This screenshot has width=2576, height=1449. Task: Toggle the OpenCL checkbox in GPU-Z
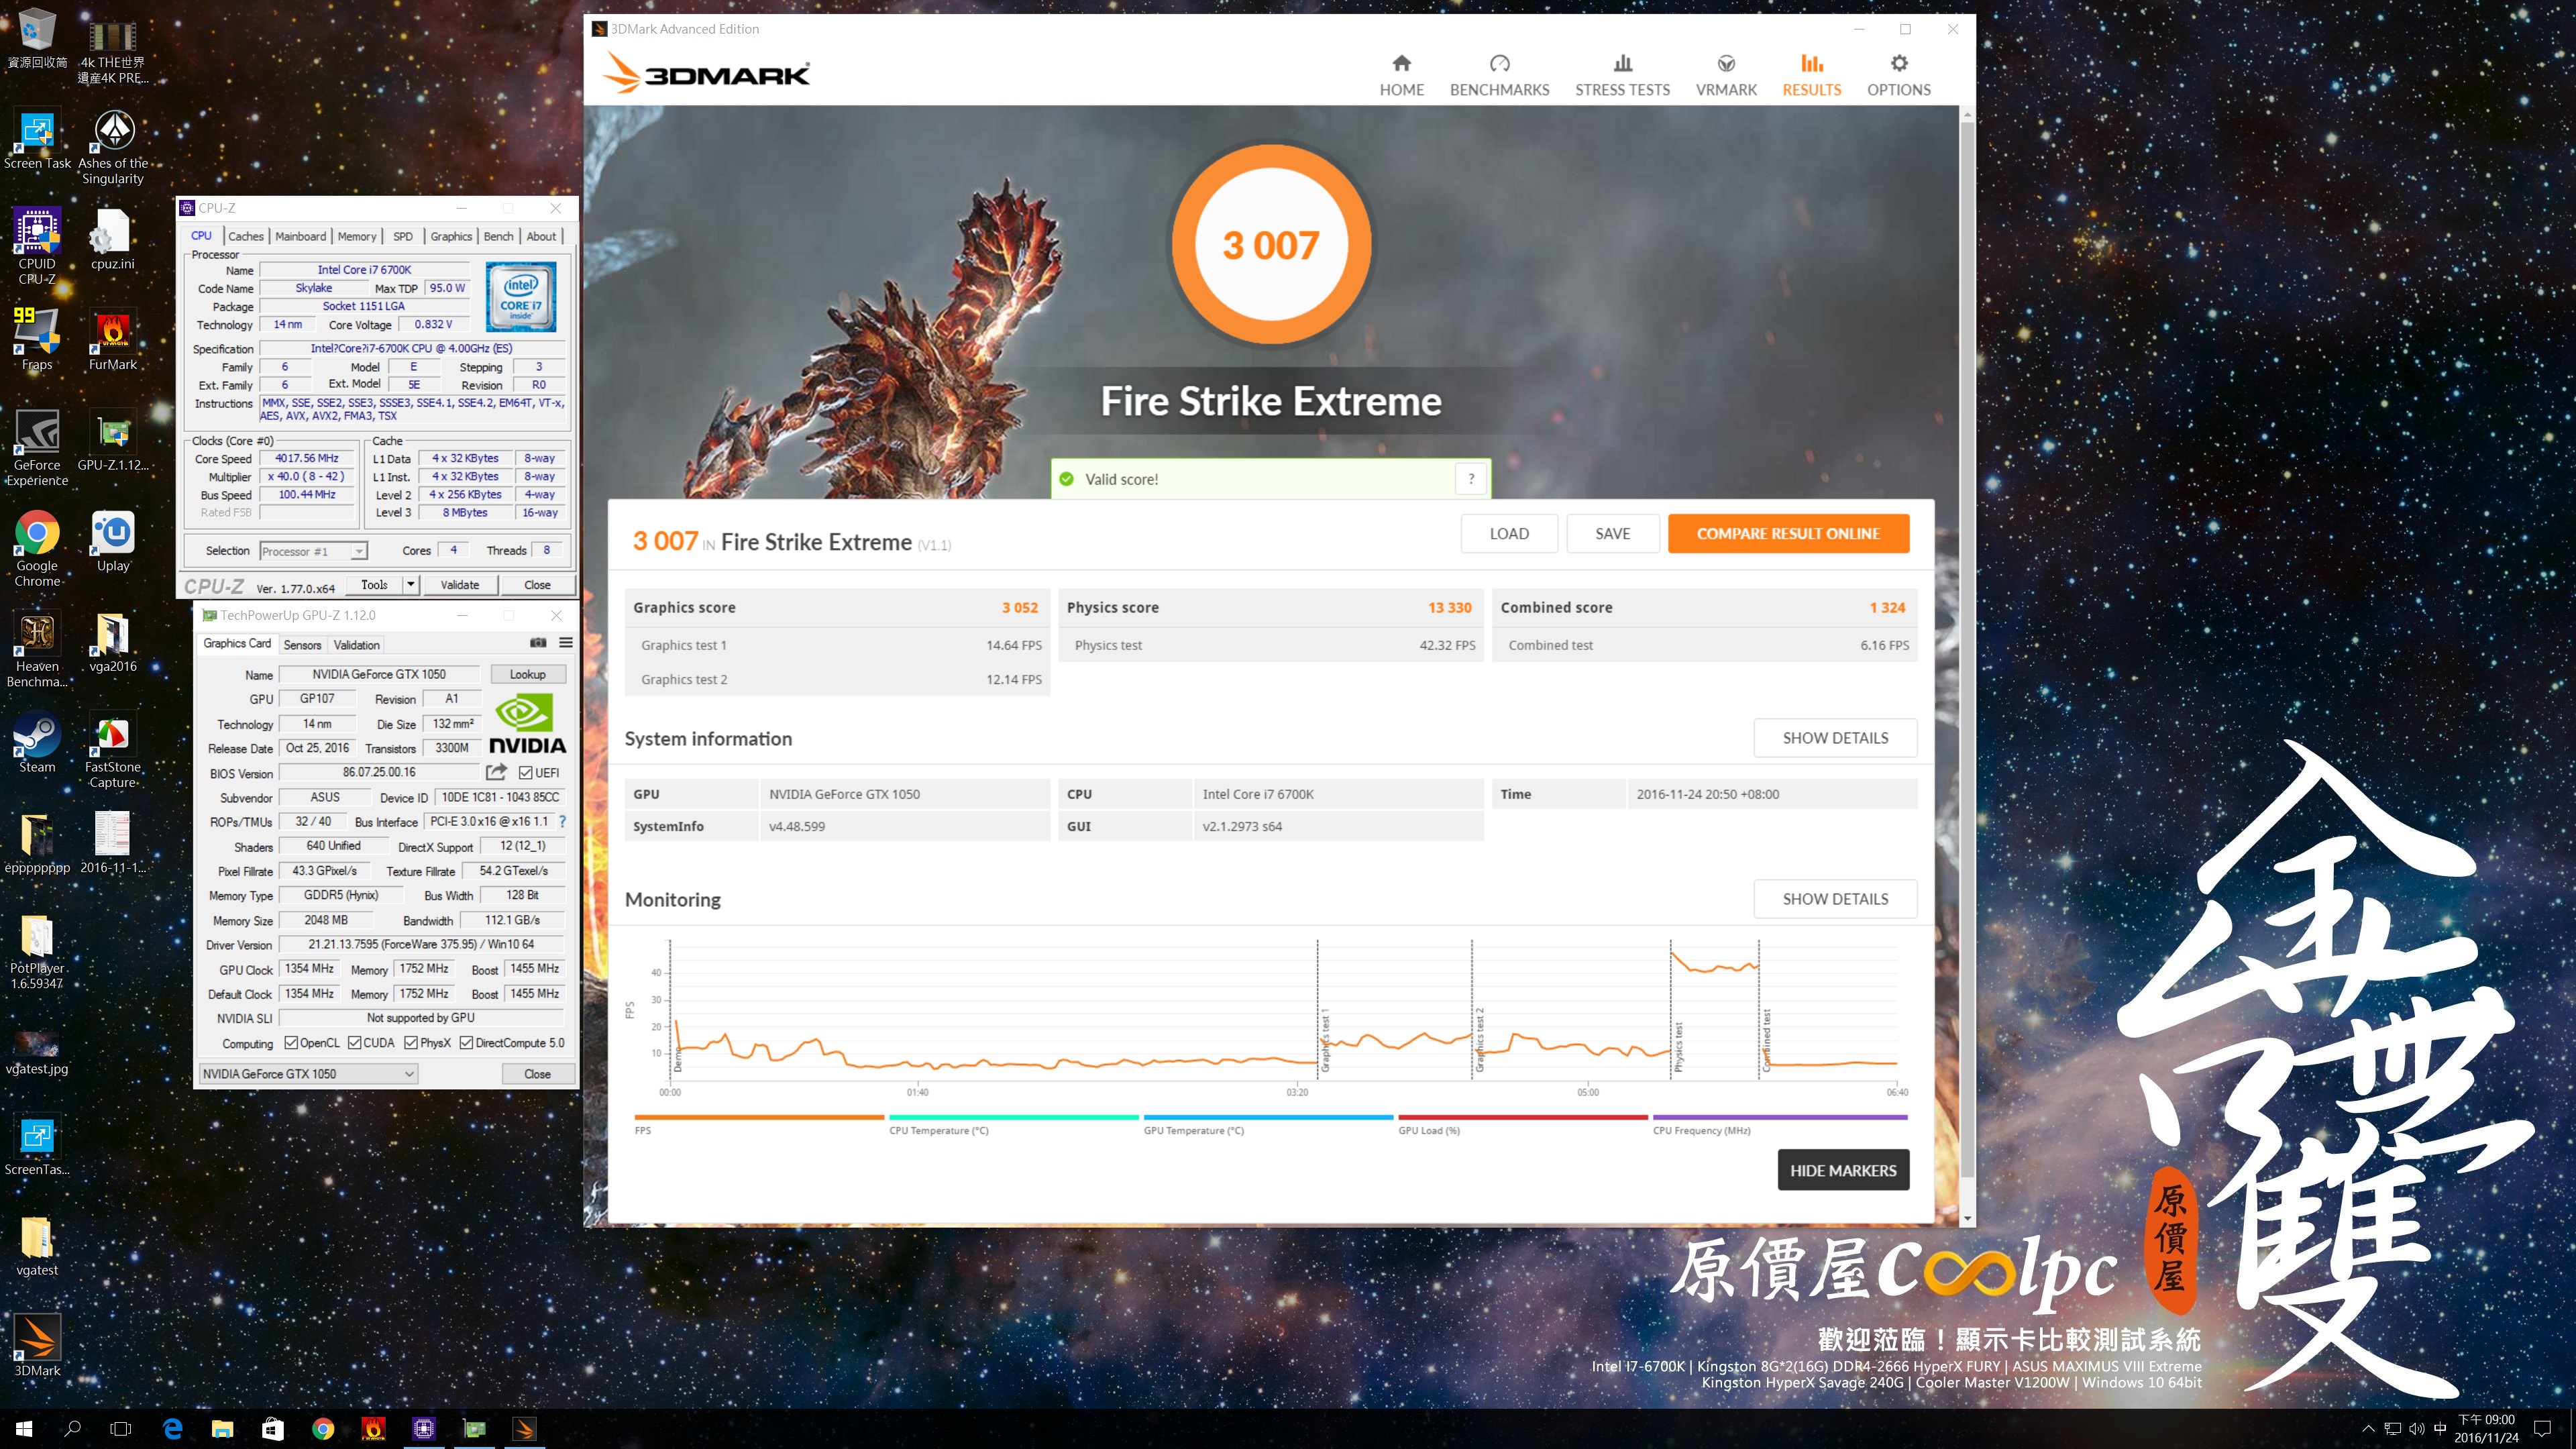coord(291,1043)
